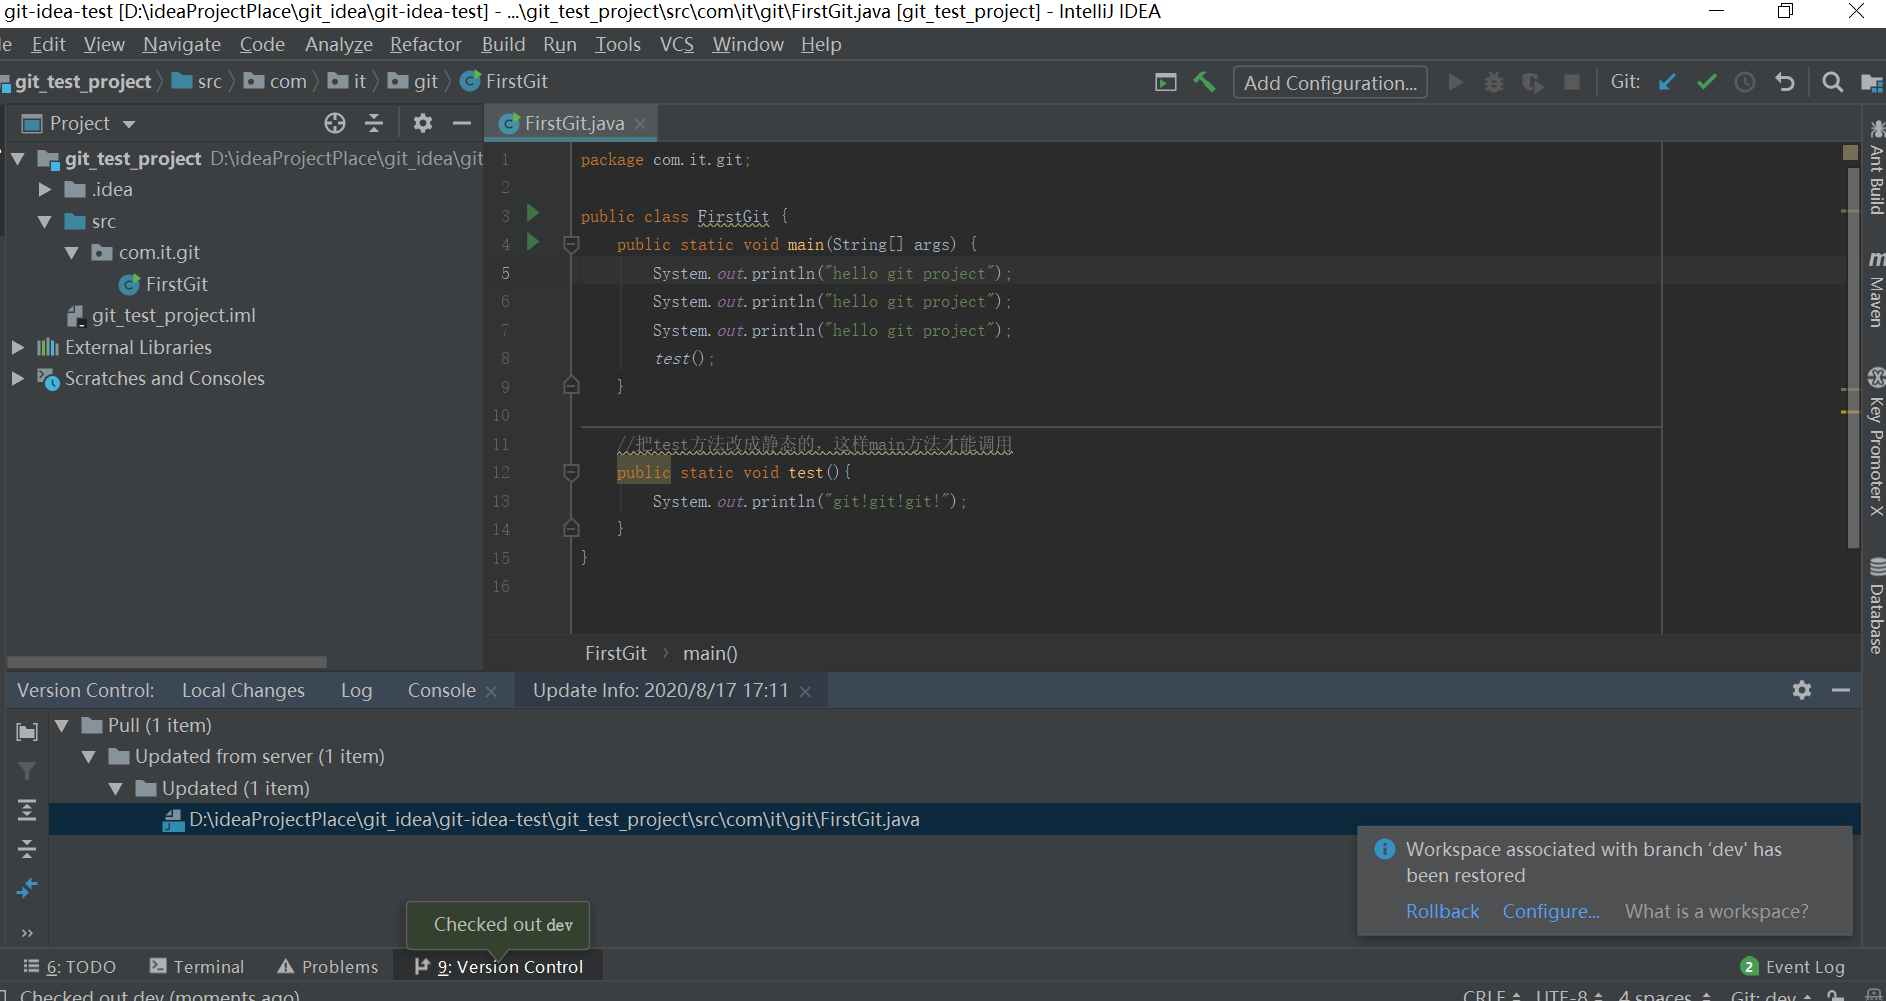Viewport: 1886px width, 1001px height.
Task: Click the Git Update Project blue arrow
Action: [1667, 82]
